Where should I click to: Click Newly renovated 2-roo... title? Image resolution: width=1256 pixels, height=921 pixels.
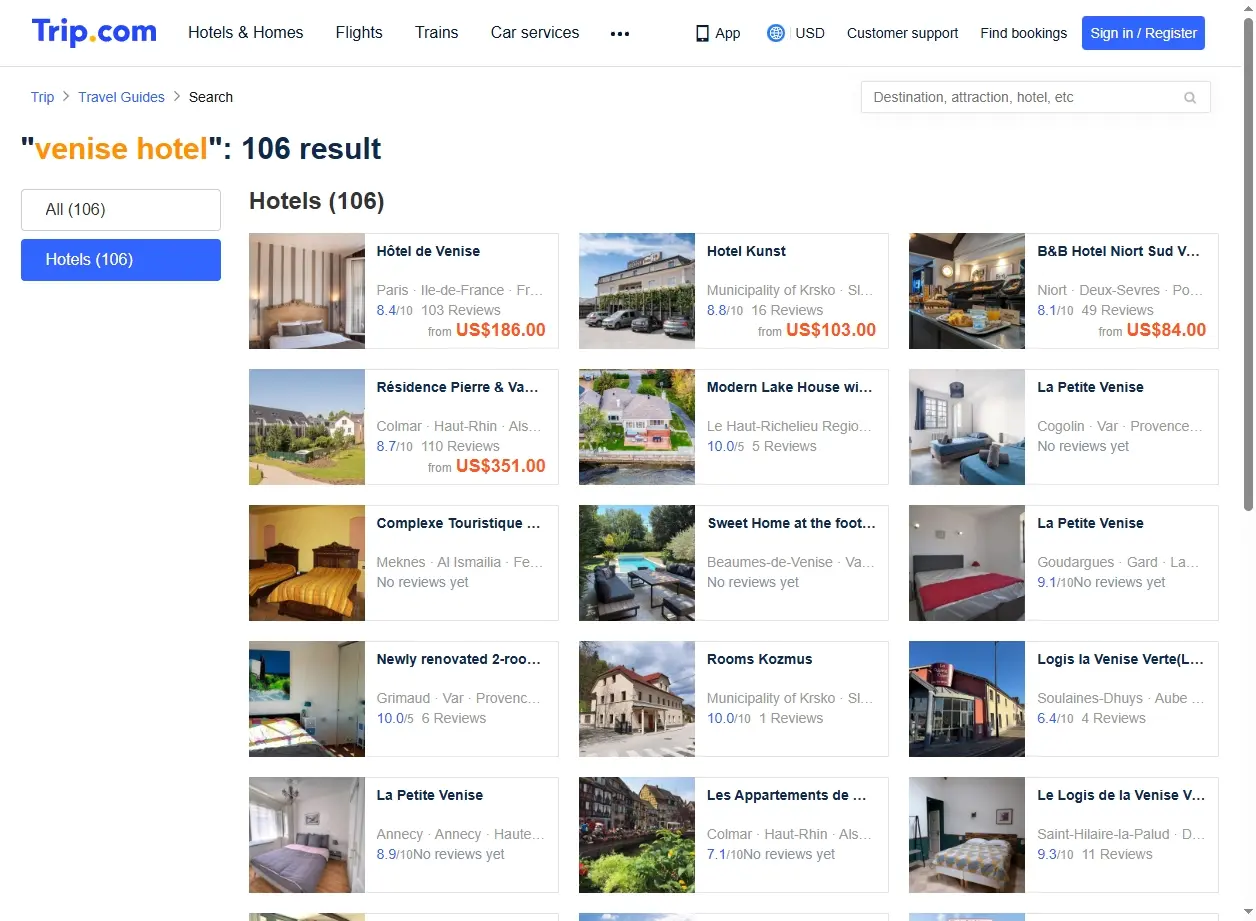coord(458,659)
